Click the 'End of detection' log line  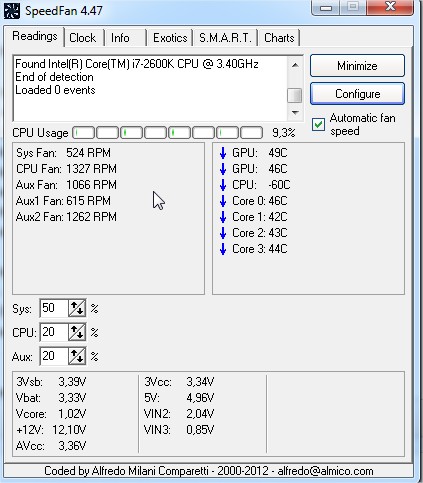pyautogui.click(x=54, y=77)
